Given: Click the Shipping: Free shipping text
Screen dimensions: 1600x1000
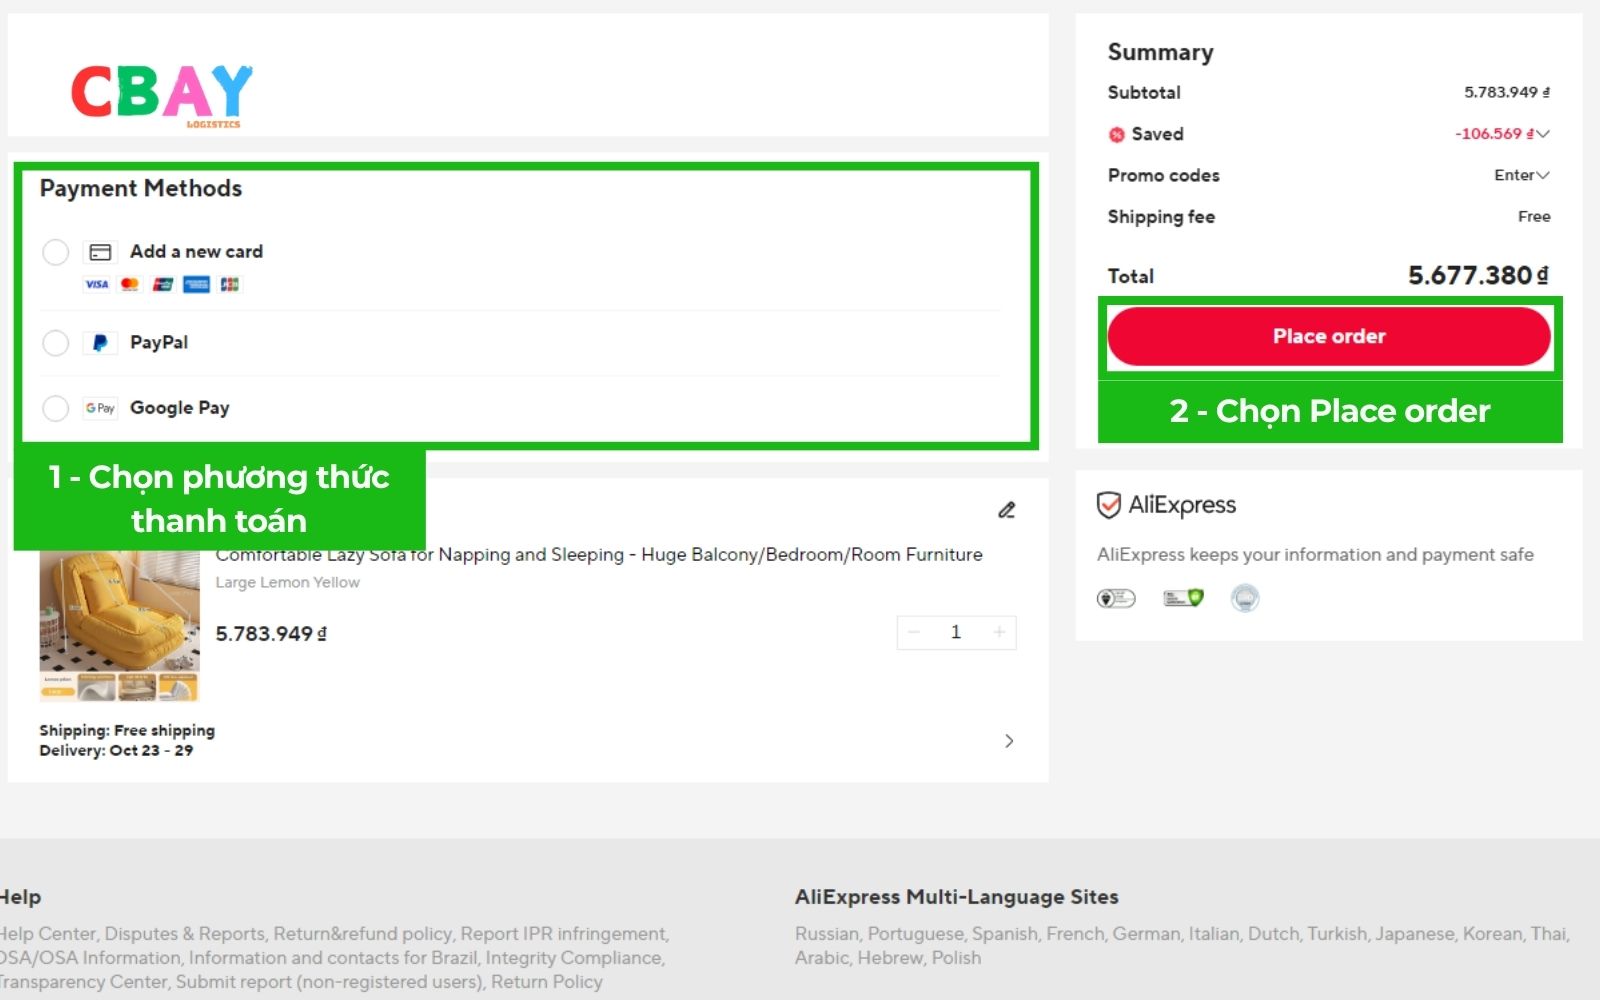Looking at the screenshot, I should [x=127, y=730].
